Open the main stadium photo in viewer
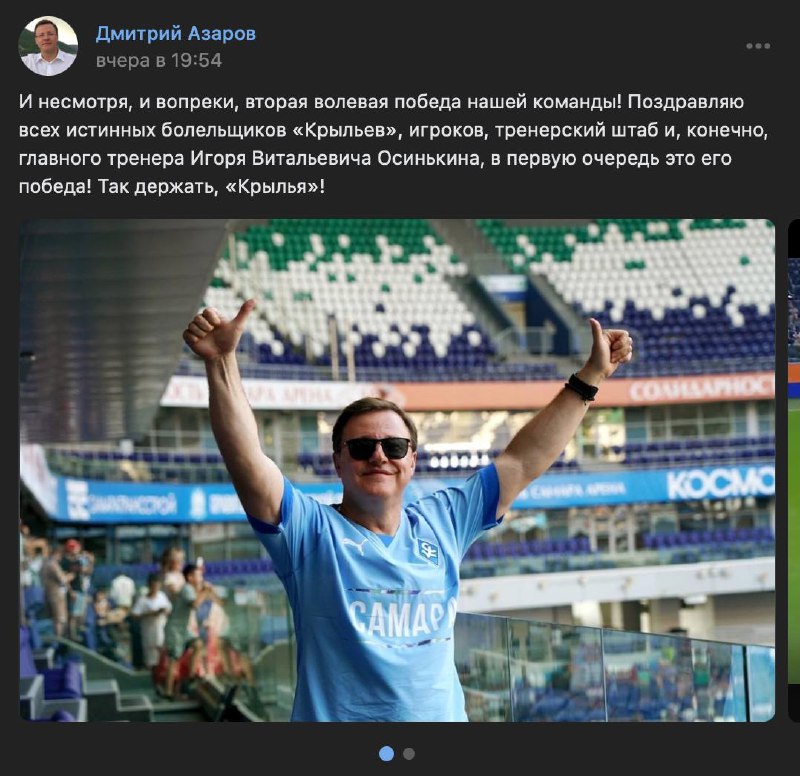Image resolution: width=800 pixels, height=776 pixels. (x=397, y=470)
